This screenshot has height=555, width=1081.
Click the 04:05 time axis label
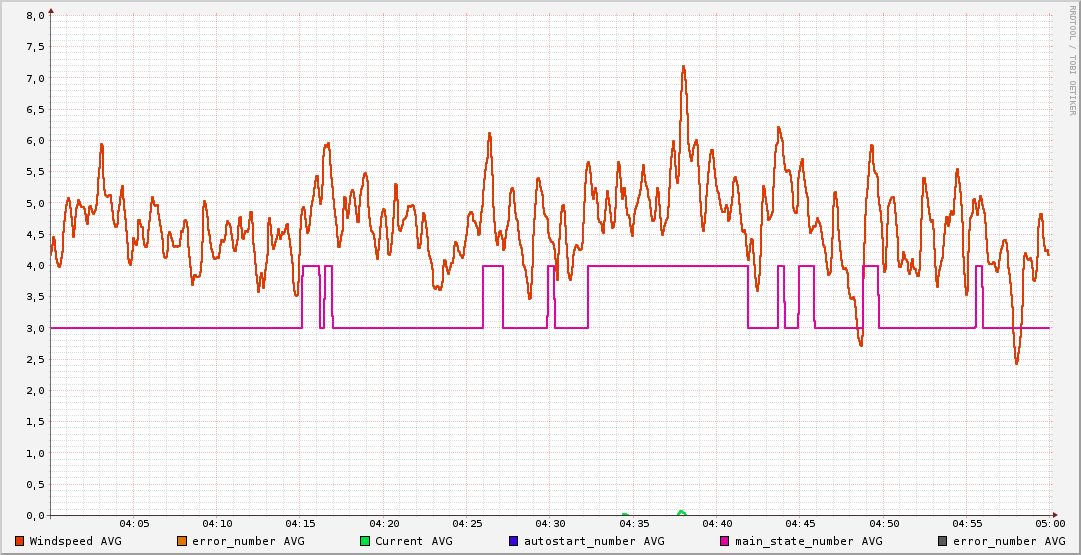(x=134, y=524)
